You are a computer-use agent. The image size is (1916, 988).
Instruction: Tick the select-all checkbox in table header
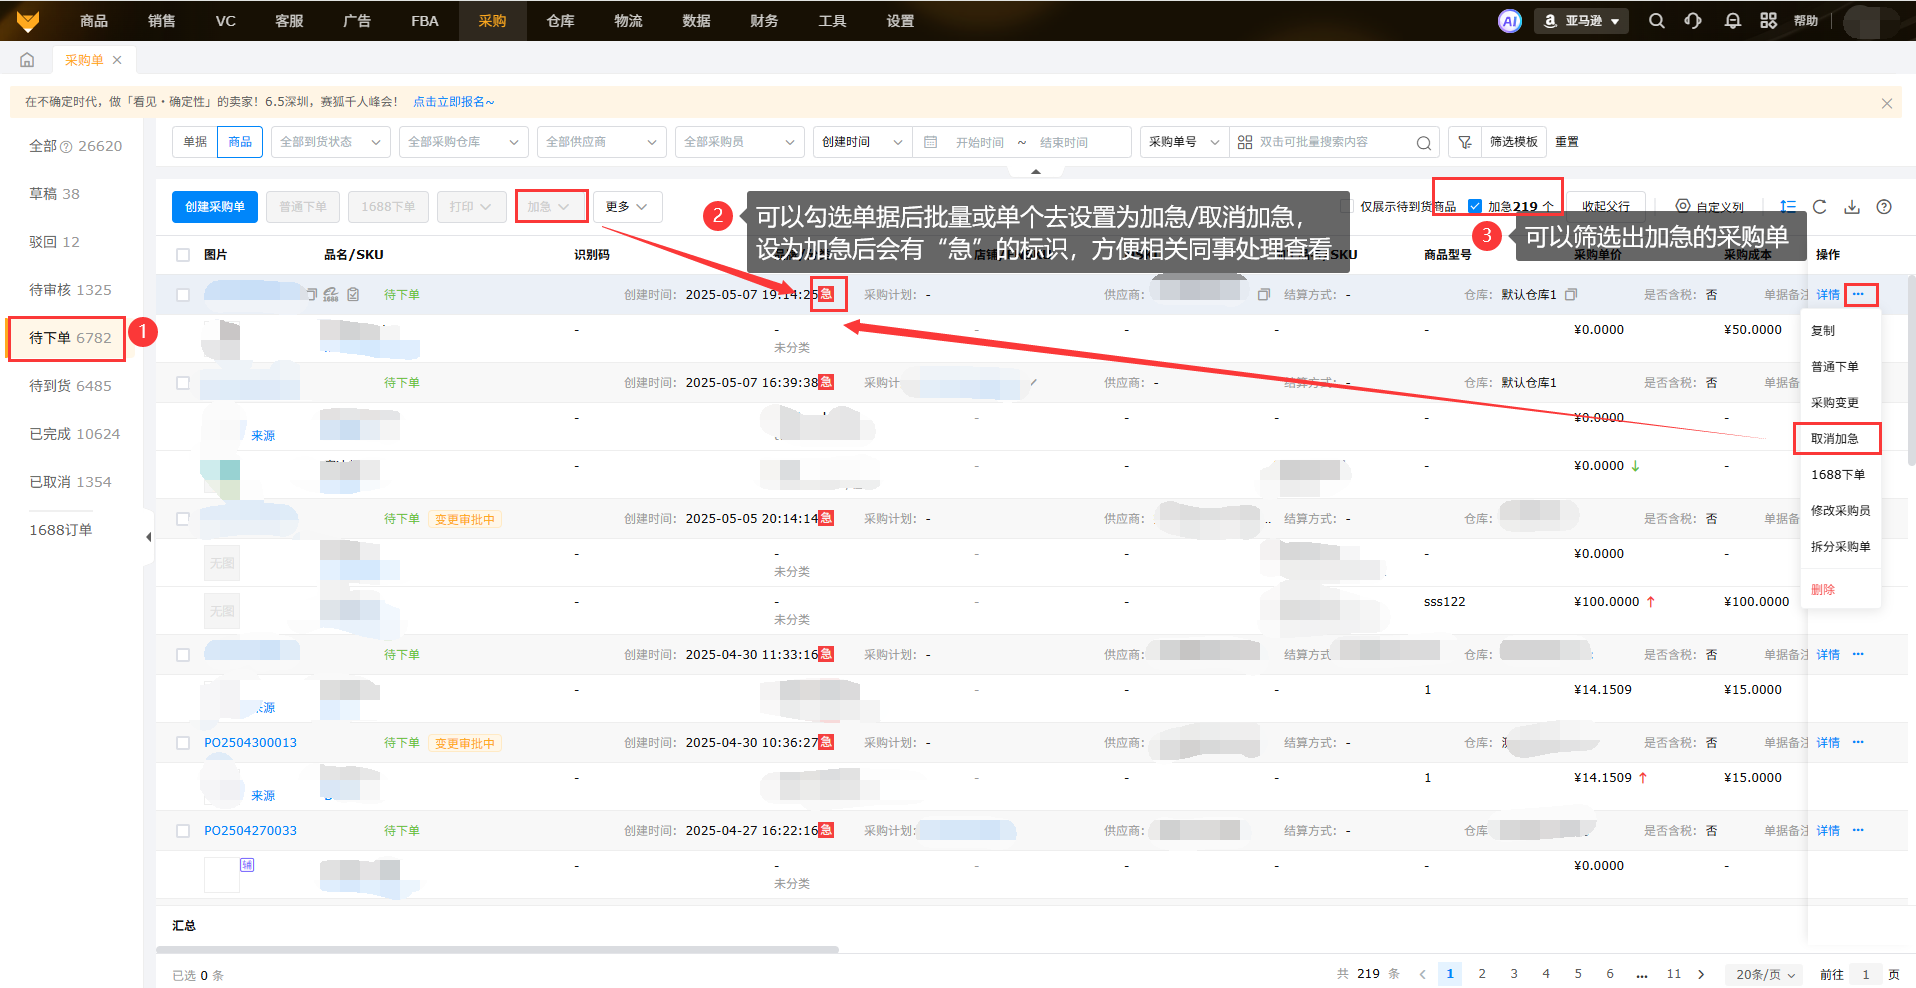pyautogui.click(x=183, y=255)
